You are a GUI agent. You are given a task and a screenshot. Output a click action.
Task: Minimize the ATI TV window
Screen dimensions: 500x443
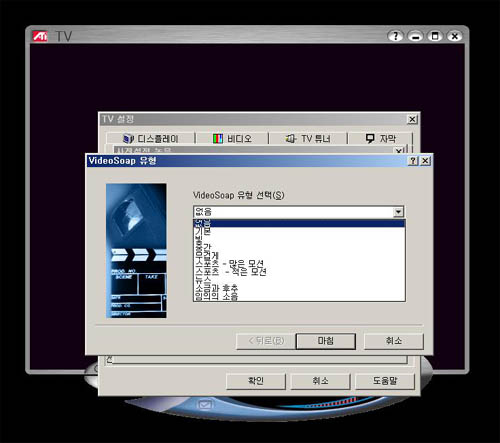coord(415,36)
